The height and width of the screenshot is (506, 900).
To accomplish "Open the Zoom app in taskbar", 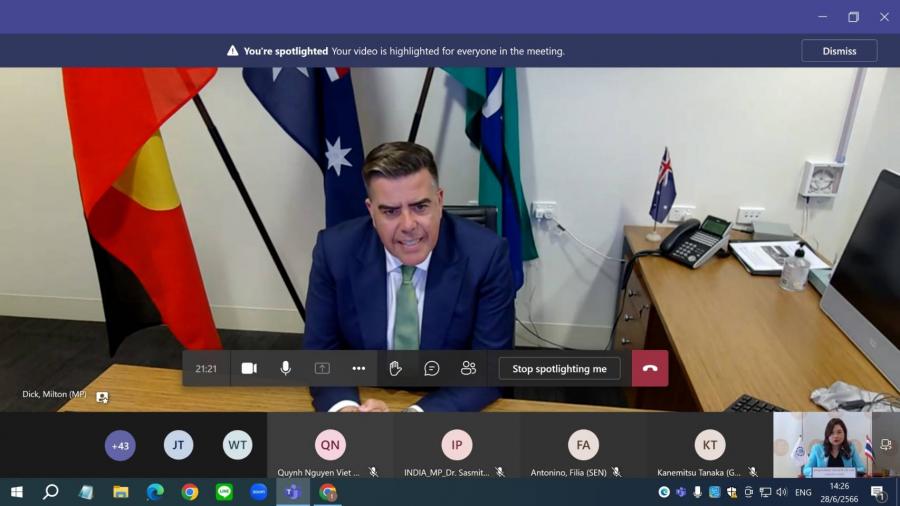I will click(x=258, y=492).
